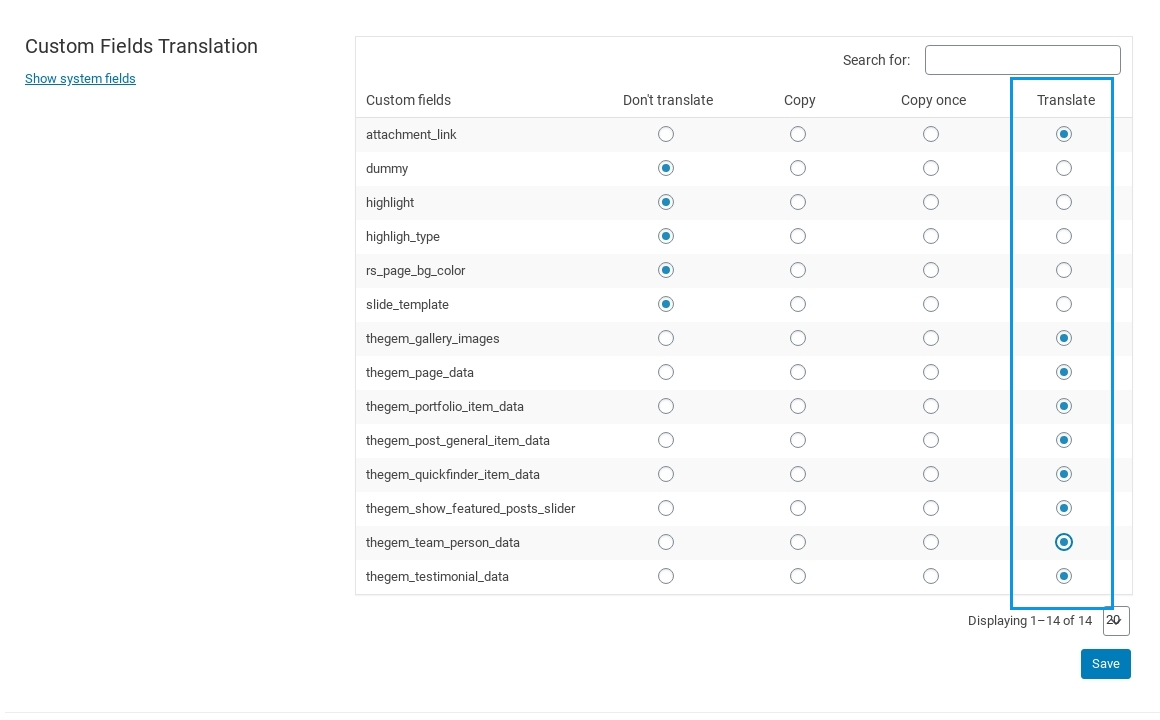
Task: Set thegem_gallery_images to Don't translate
Action: pyautogui.click(x=666, y=338)
